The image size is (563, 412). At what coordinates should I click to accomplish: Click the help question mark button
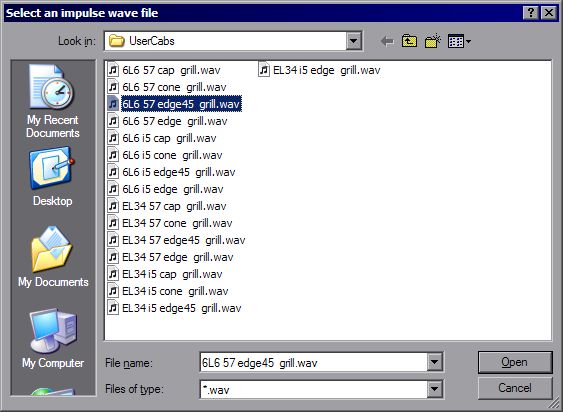point(530,13)
